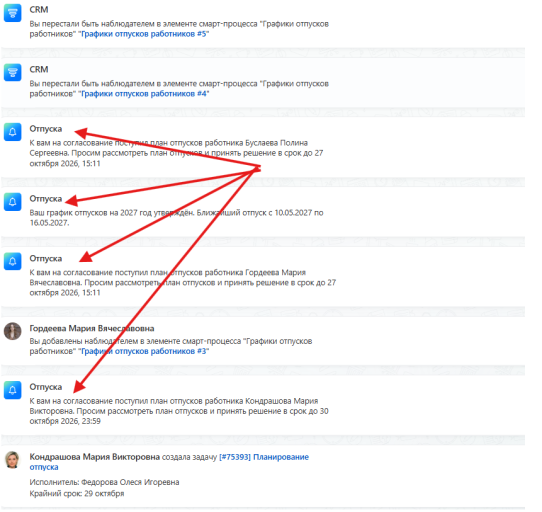Click Отпуска title above Буслаева Полина message
This screenshot has width=542, height=512.
tap(46, 129)
